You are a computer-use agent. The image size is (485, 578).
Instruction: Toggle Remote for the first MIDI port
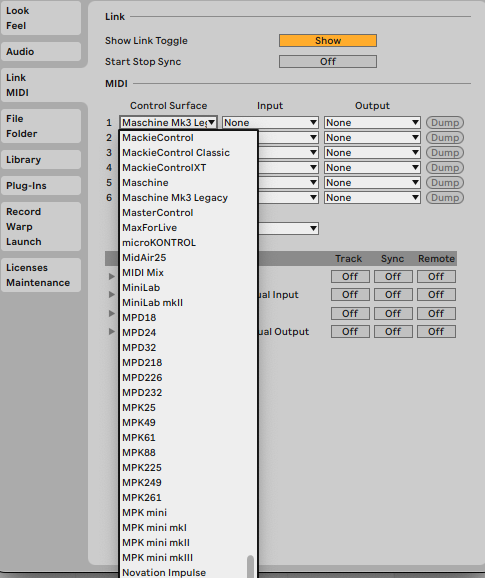pyautogui.click(x=436, y=276)
